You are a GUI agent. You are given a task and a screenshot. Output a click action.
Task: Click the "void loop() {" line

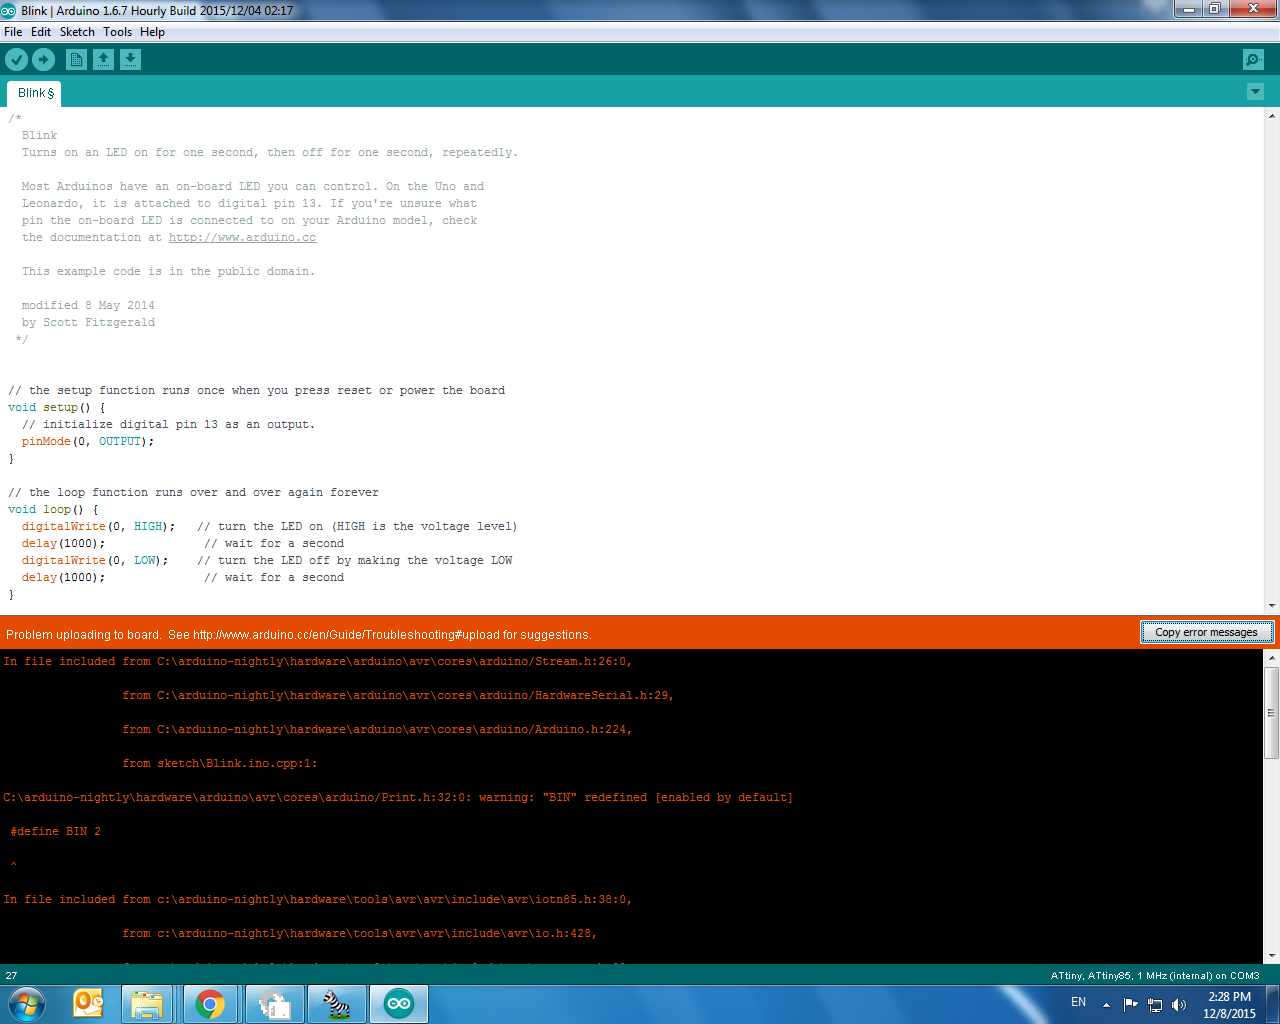[x=53, y=510]
